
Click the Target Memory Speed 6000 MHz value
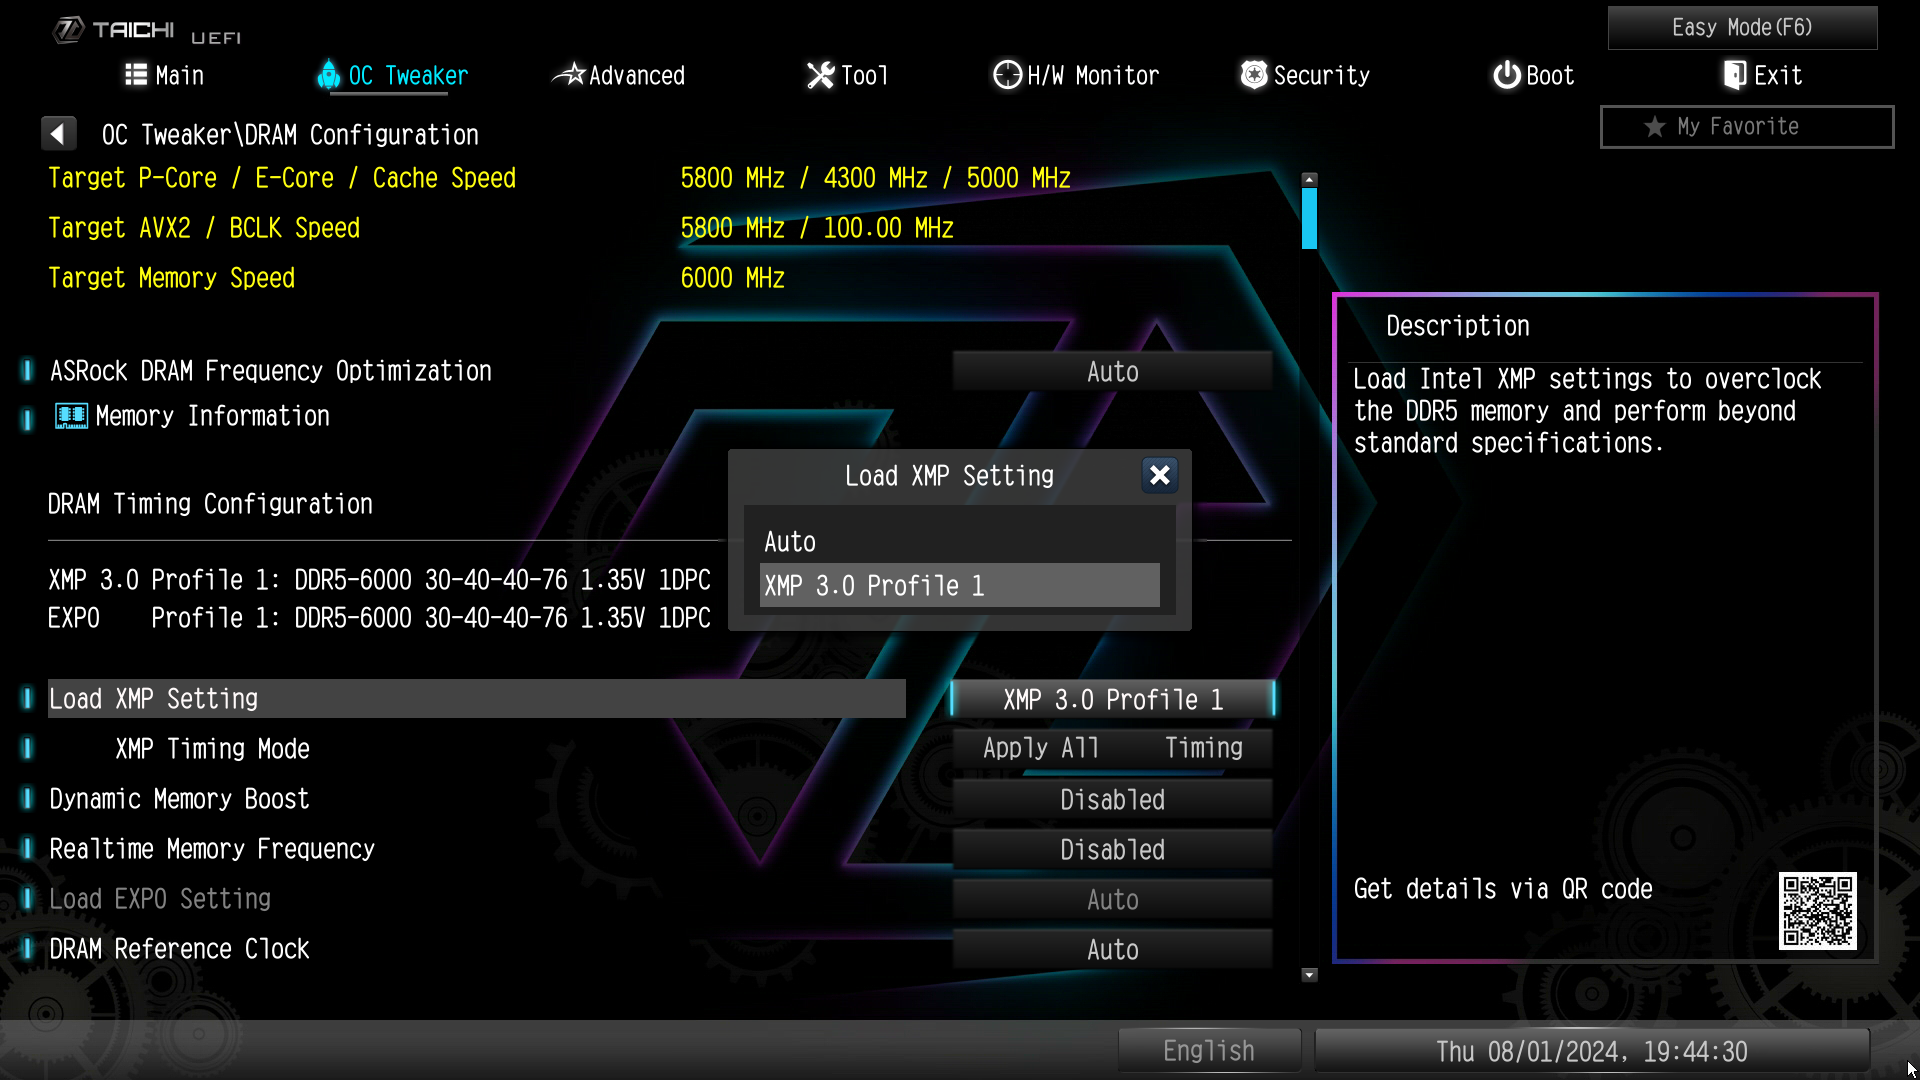732,278
